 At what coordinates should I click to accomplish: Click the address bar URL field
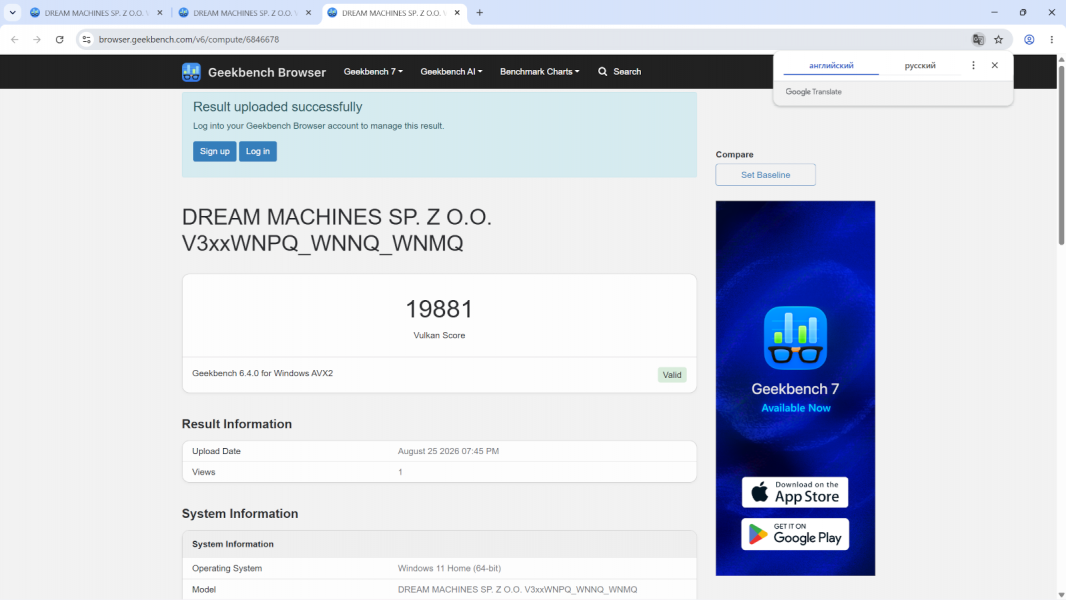[189, 39]
